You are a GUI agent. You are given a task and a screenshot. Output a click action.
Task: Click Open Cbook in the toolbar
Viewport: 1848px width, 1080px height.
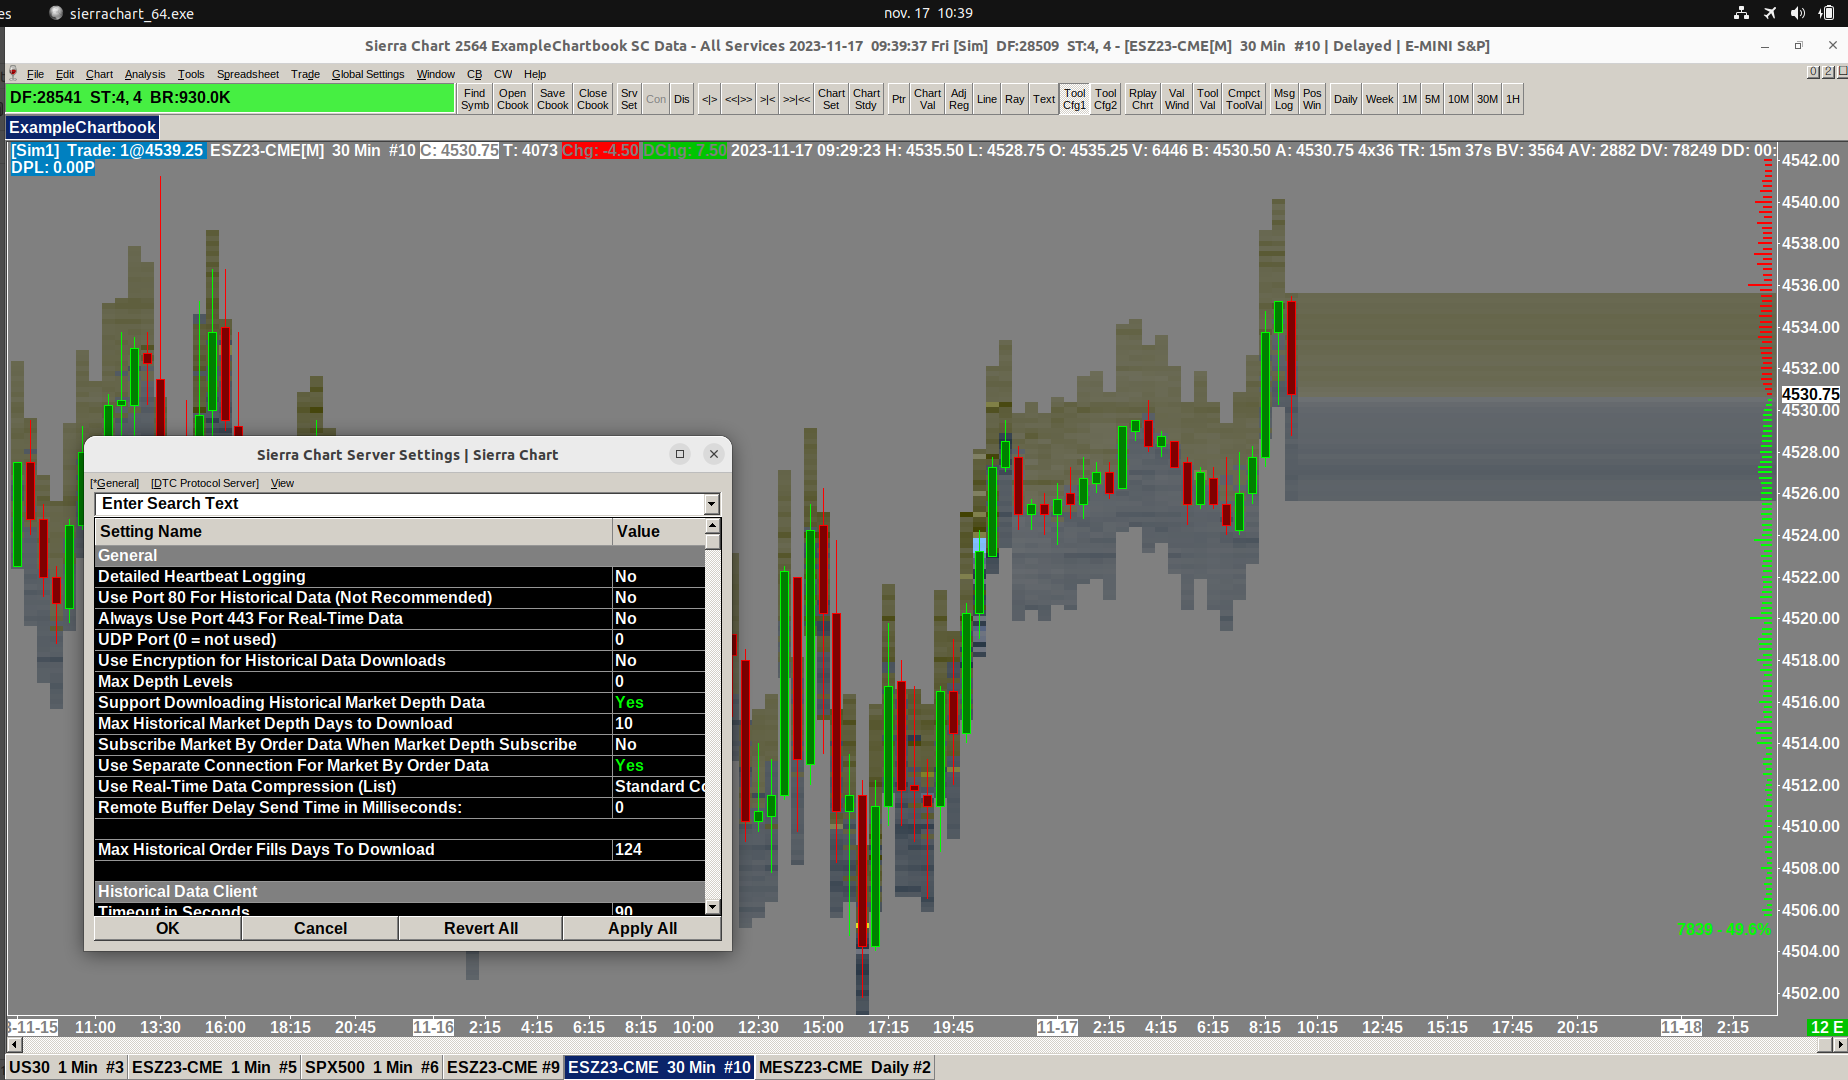coord(513,99)
